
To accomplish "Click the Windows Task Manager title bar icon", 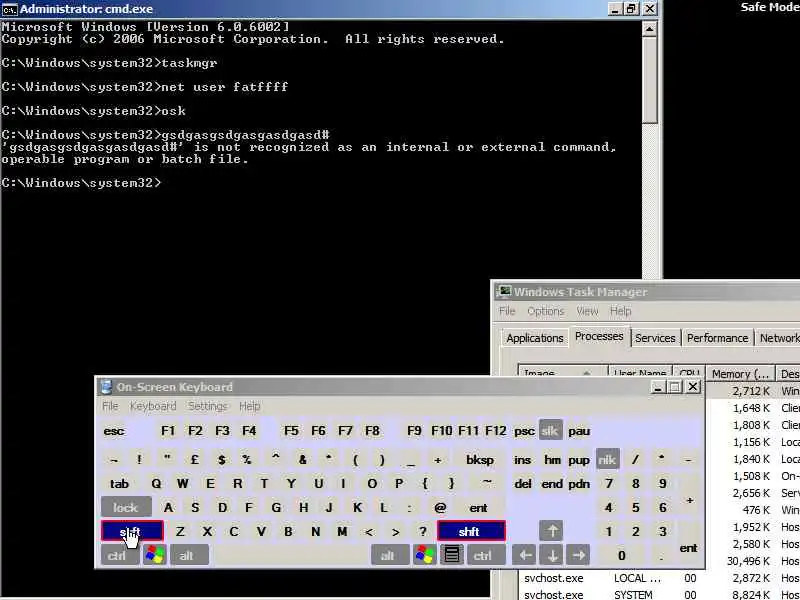I will (504, 291).
